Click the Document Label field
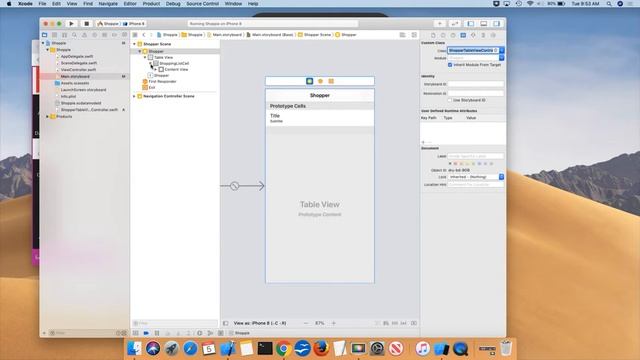Viewport: 640px width, 360px height. click(476, 156)
